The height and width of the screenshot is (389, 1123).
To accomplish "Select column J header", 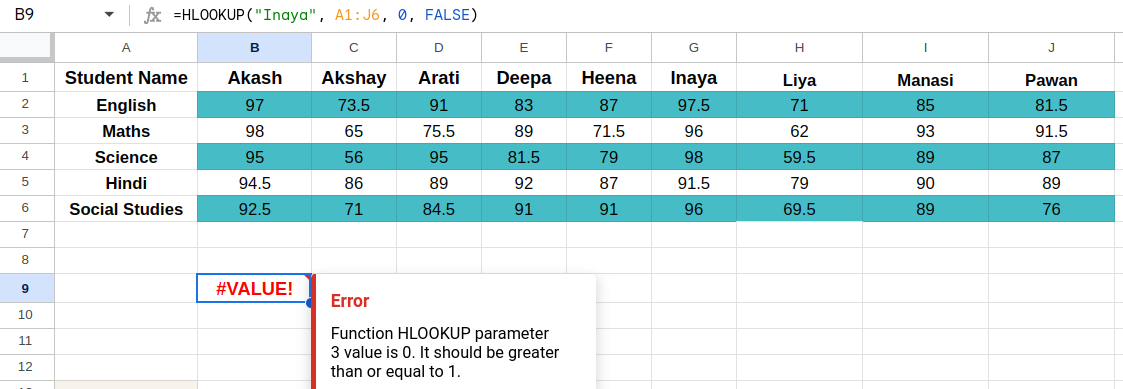I will point(1051,47).
